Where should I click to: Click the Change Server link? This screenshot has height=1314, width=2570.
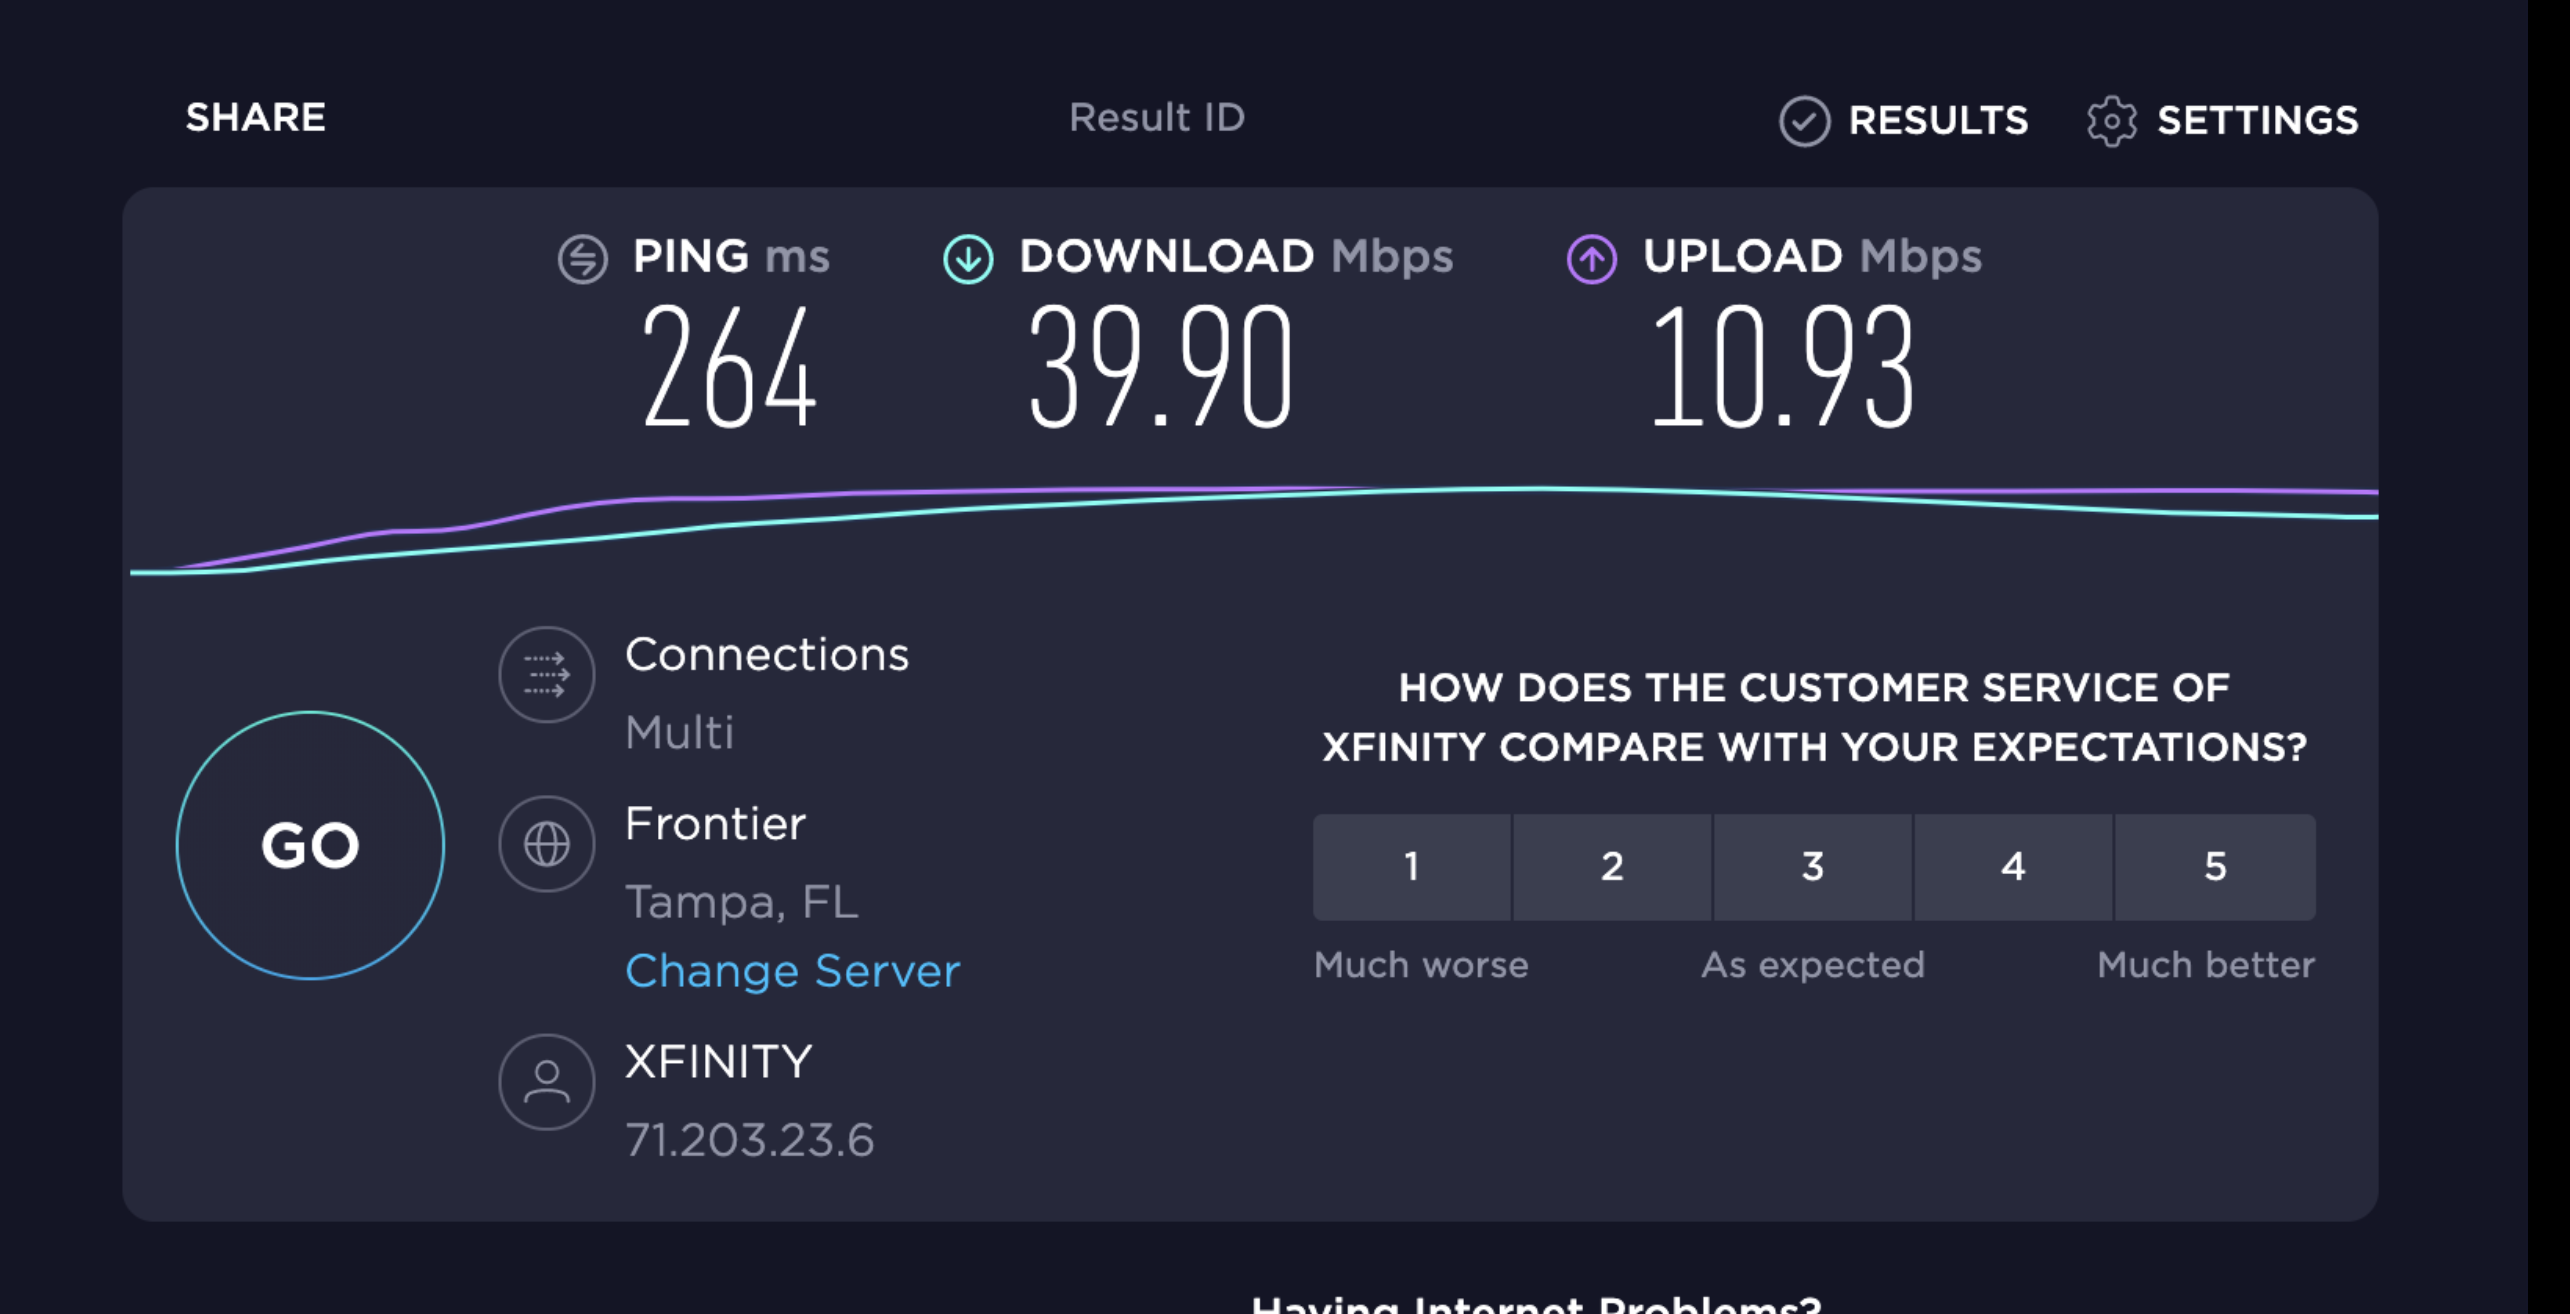(792, 971)
